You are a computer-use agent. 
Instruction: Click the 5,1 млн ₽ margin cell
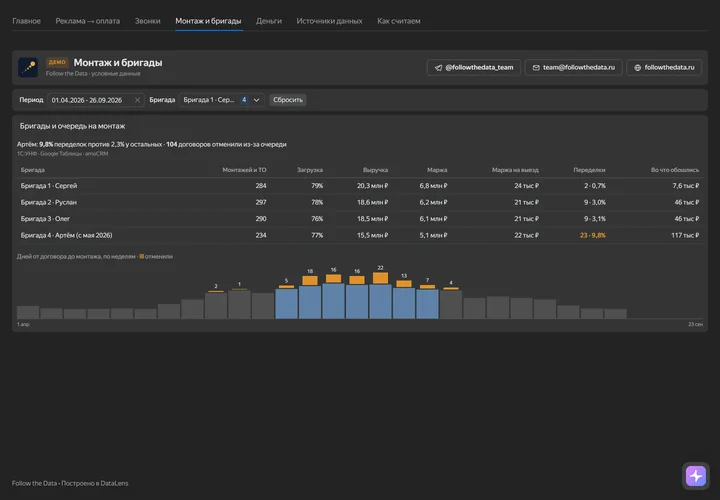433,236
